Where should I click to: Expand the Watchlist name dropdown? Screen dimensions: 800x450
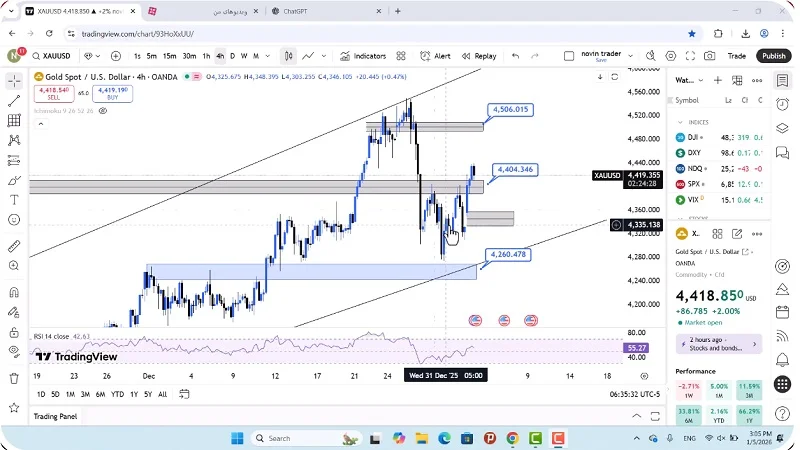688,80
